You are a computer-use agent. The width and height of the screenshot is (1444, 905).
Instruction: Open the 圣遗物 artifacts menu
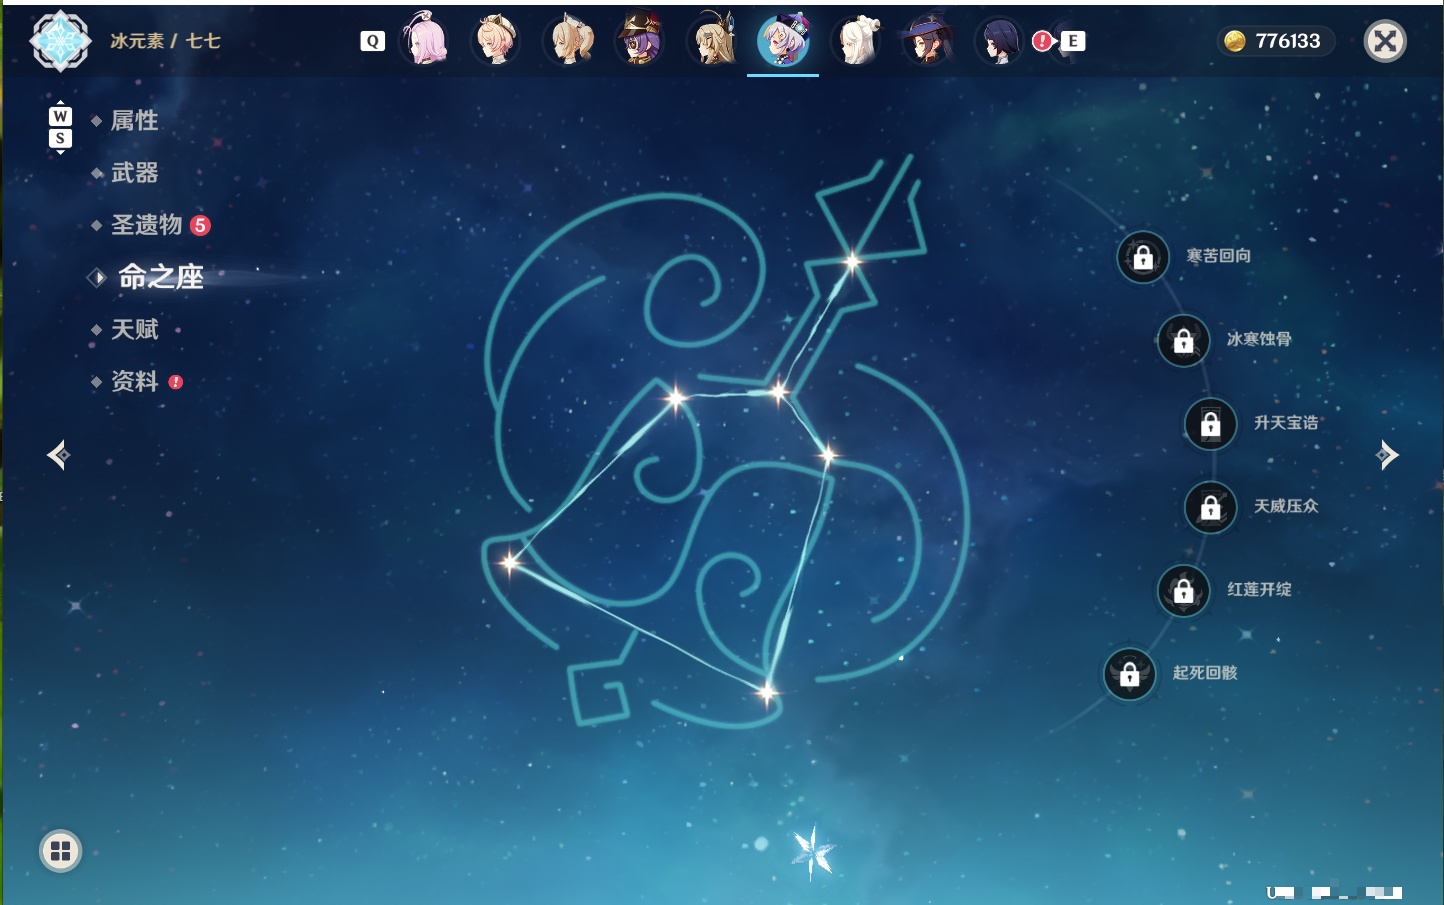point(147,225)
